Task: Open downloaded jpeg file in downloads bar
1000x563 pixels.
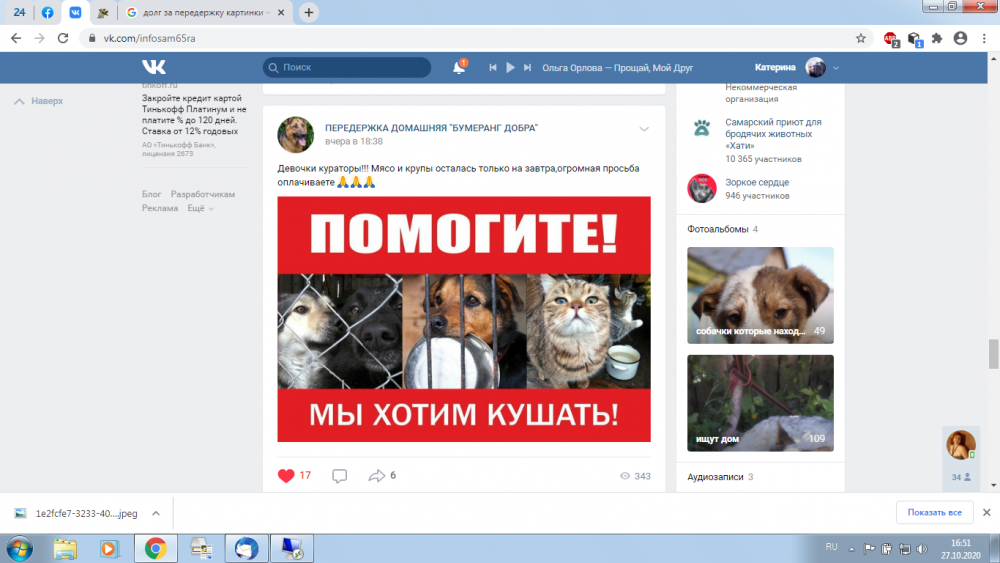Action: (77, 513)
